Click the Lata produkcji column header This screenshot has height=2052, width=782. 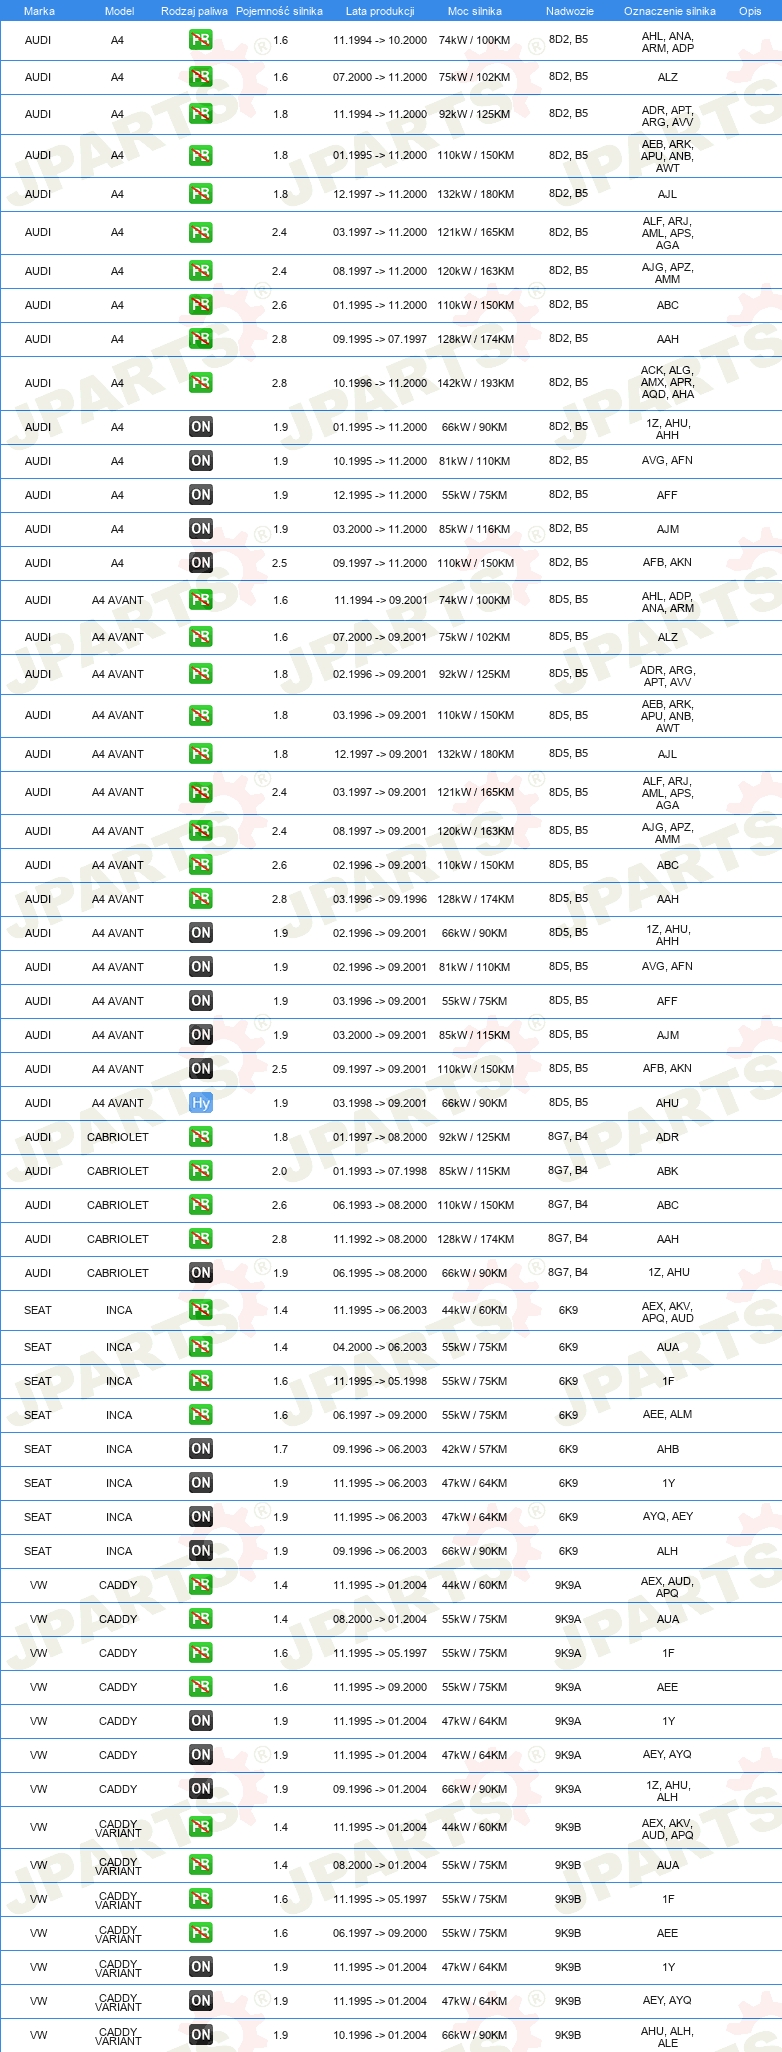tap(380, 11)
